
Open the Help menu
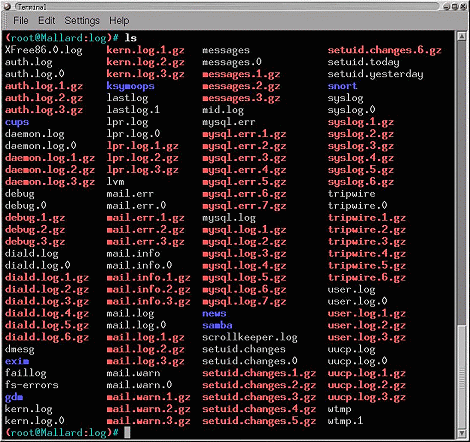tap(119, 21)
